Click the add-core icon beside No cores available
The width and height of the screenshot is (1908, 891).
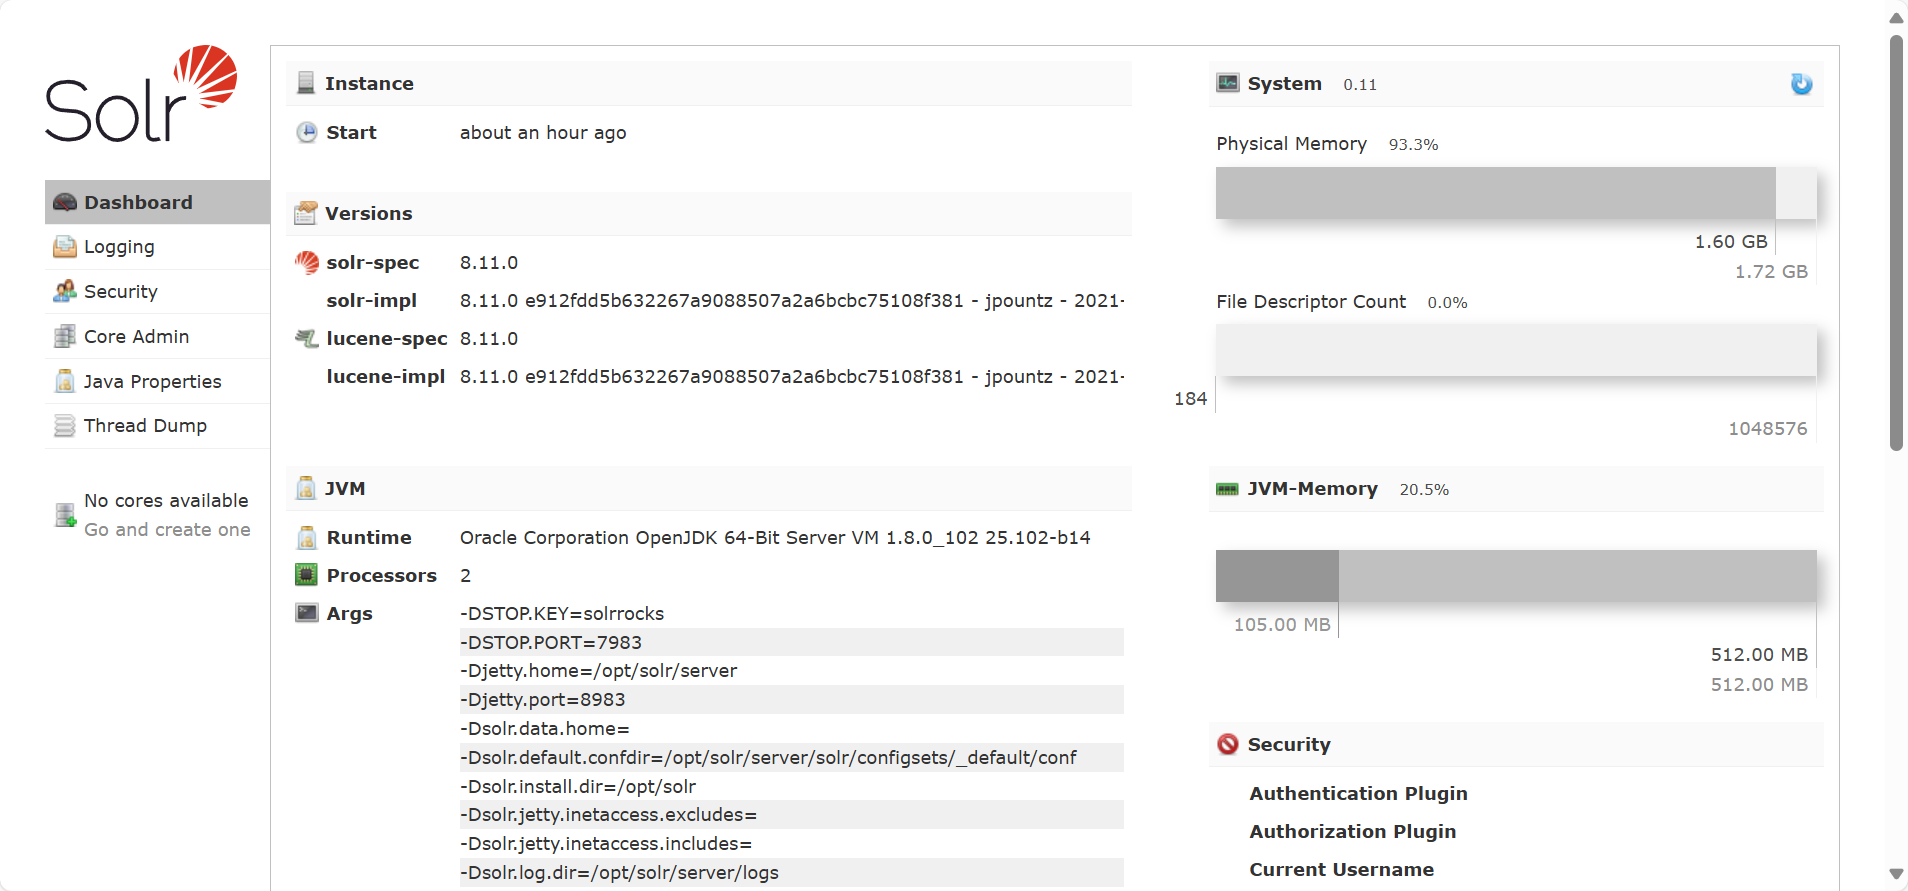pyautogui.click(x=65, y=515)
